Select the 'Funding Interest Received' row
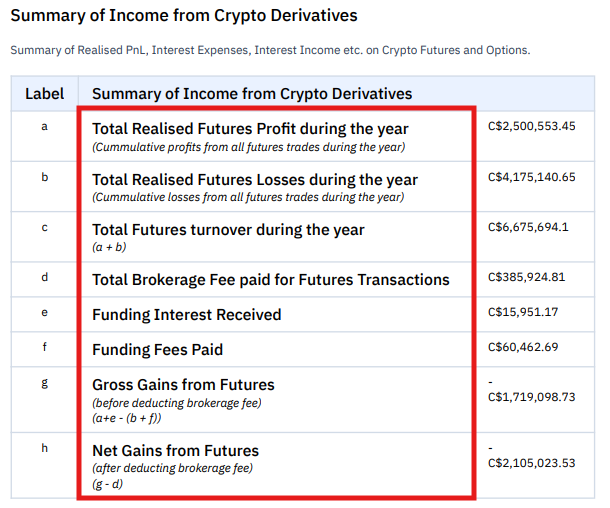This screenshot has height=508, width=610. click(x=186, y=315)
